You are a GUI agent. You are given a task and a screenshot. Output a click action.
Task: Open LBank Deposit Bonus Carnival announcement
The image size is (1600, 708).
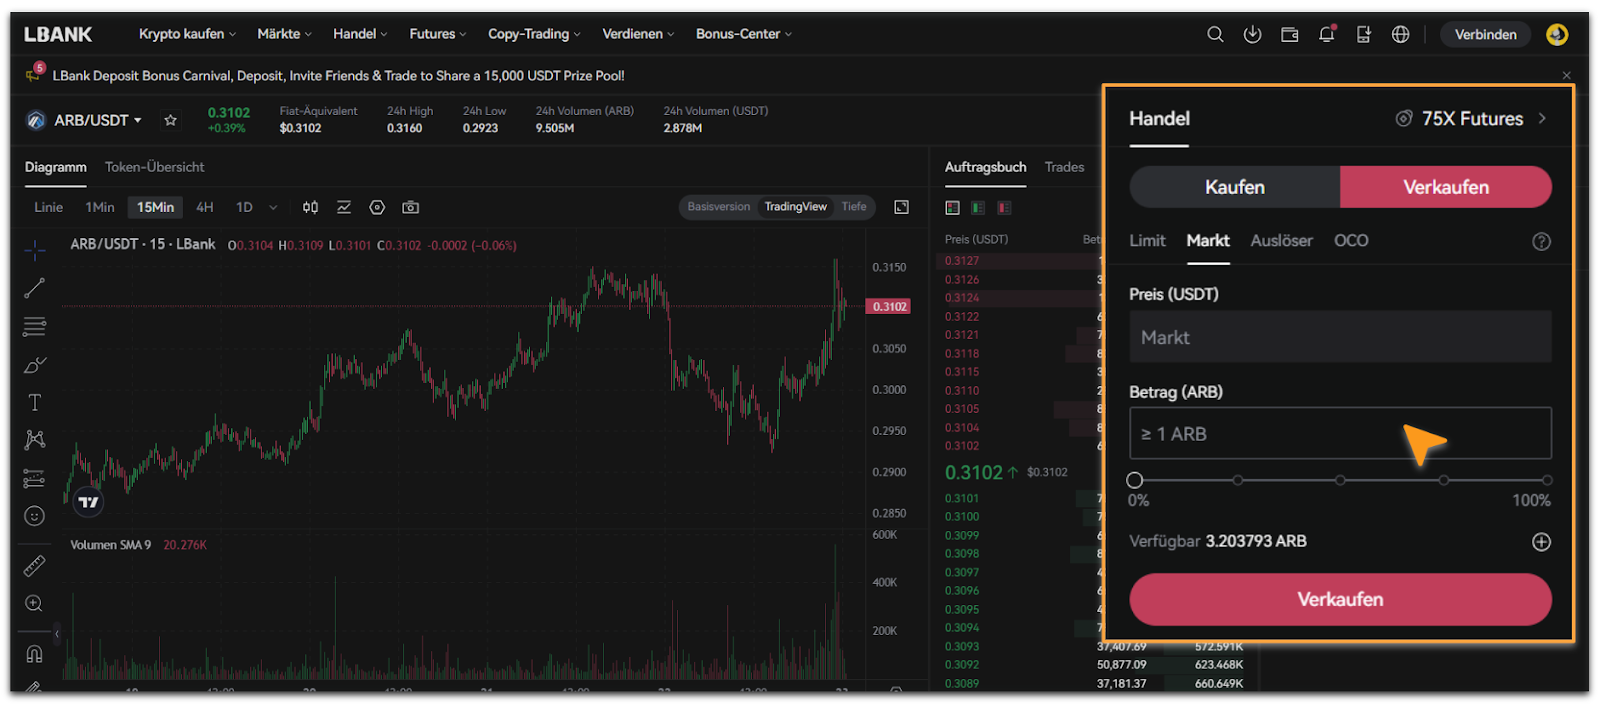(x=338, y=75)
